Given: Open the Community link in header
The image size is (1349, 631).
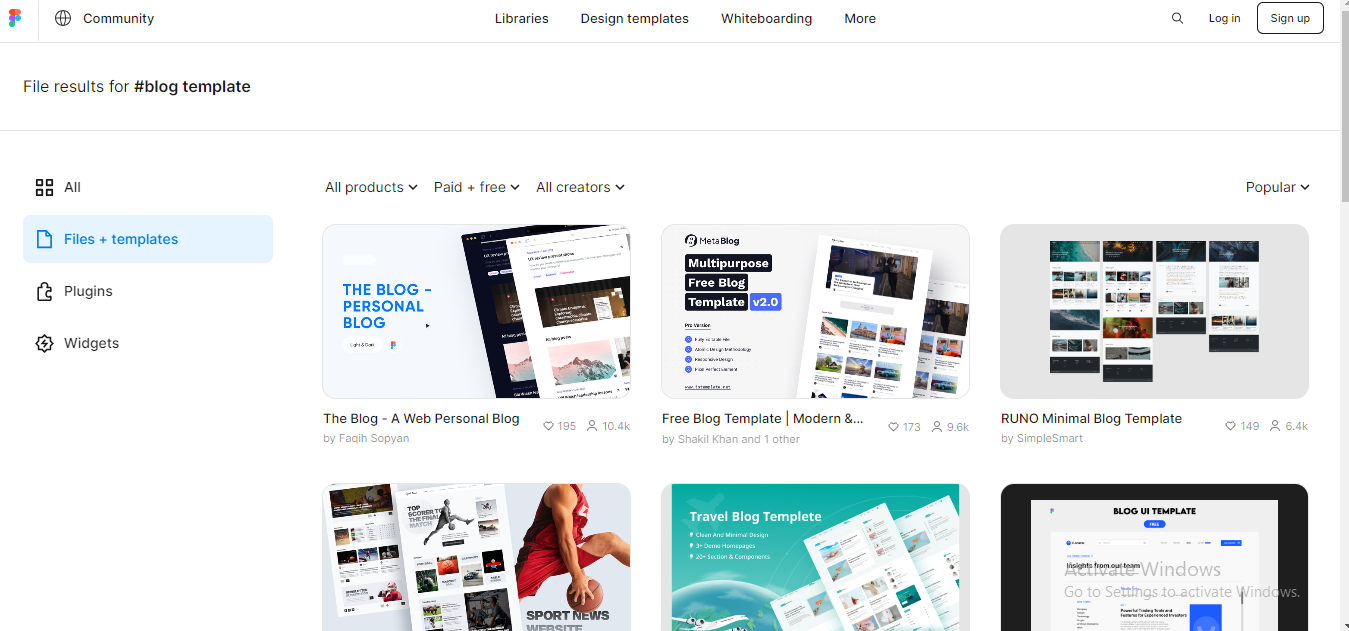Looking at the screenshot, I should pos(118,18).
